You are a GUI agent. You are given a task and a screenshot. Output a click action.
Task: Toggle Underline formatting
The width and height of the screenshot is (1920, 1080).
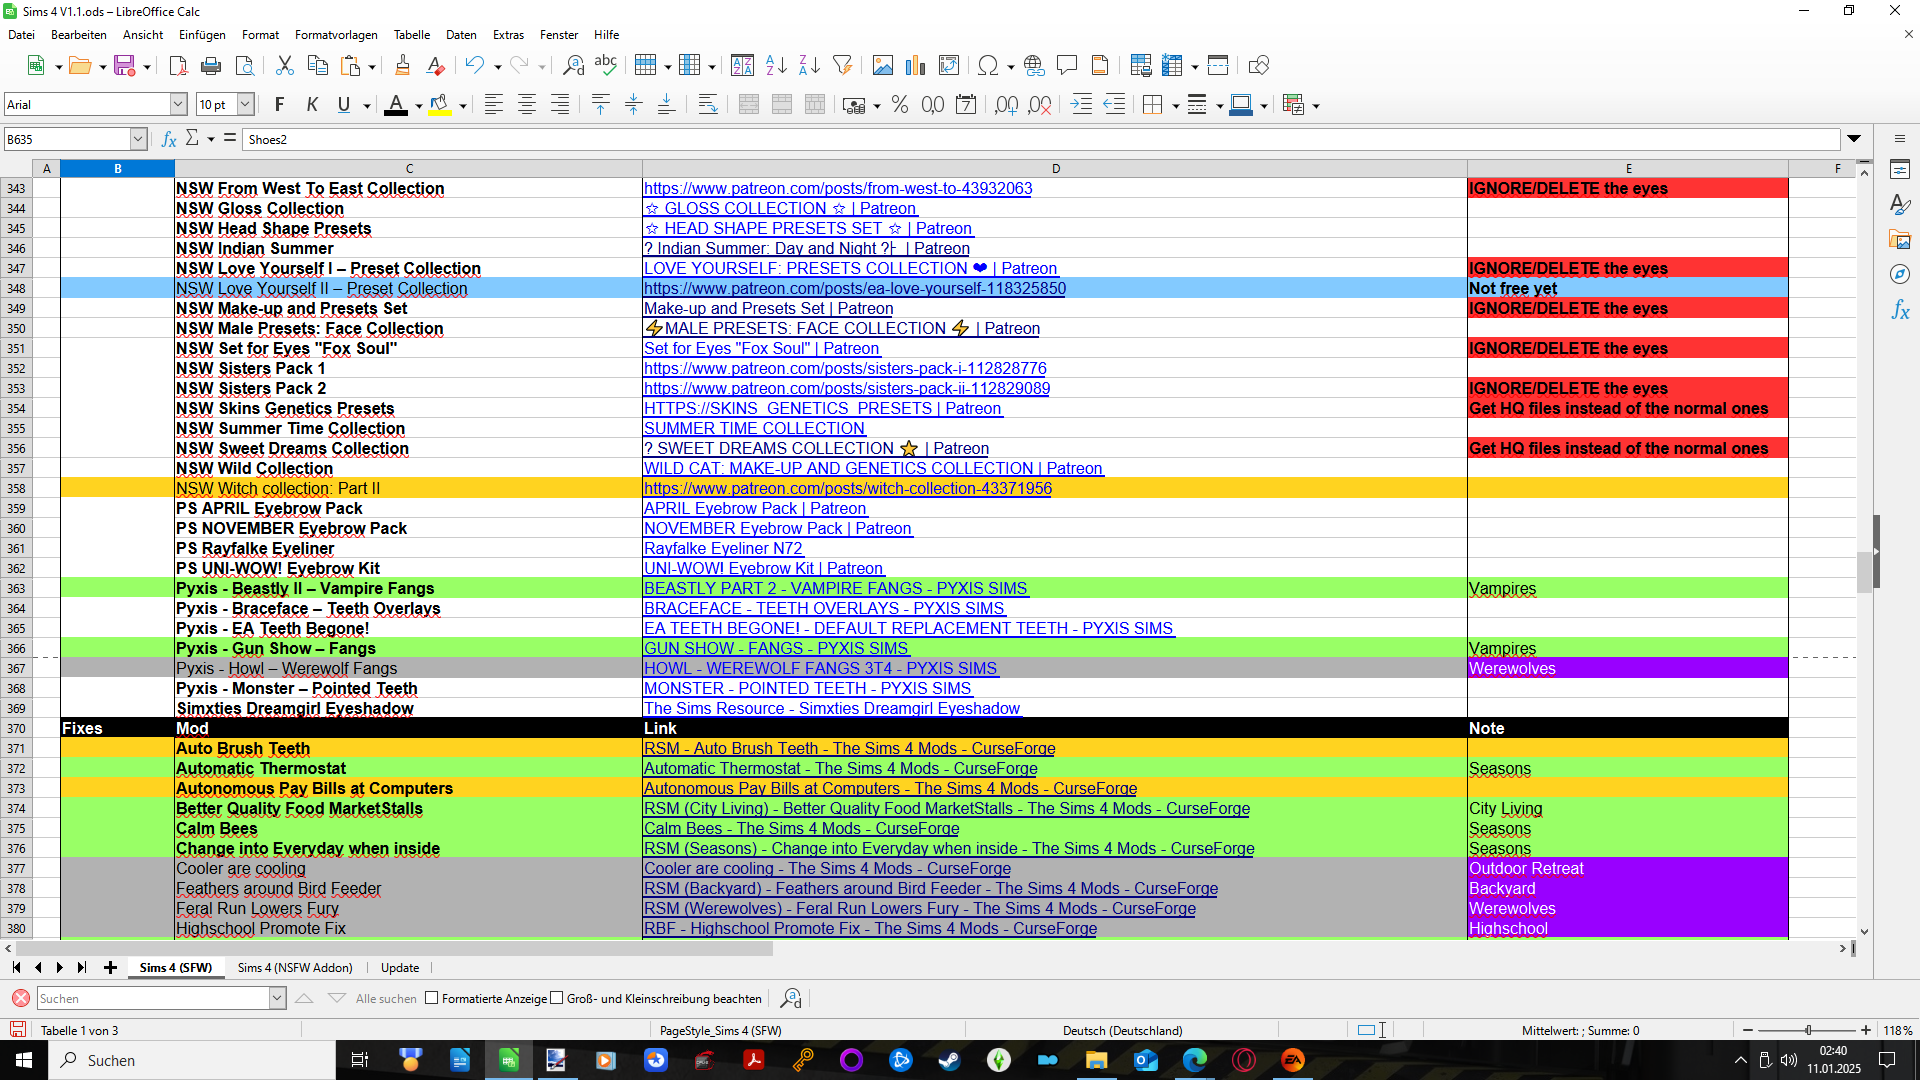coord(344,105)
